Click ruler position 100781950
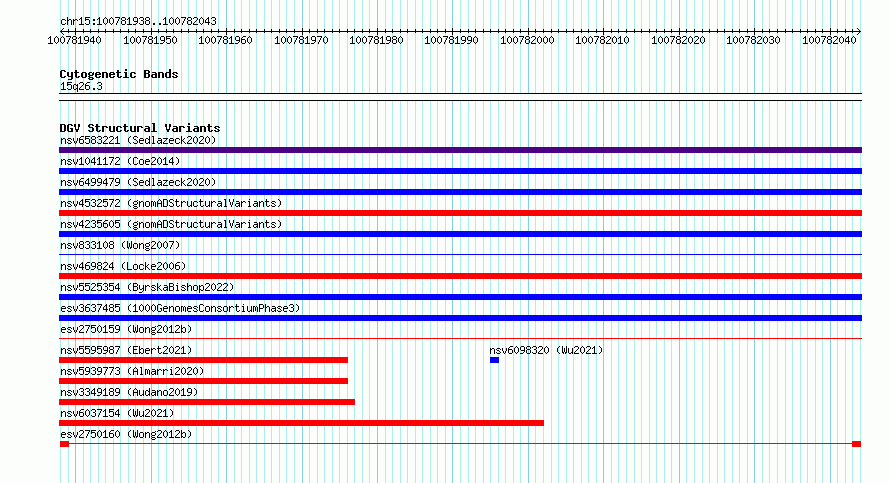The image size is (890, 483). 150,40
